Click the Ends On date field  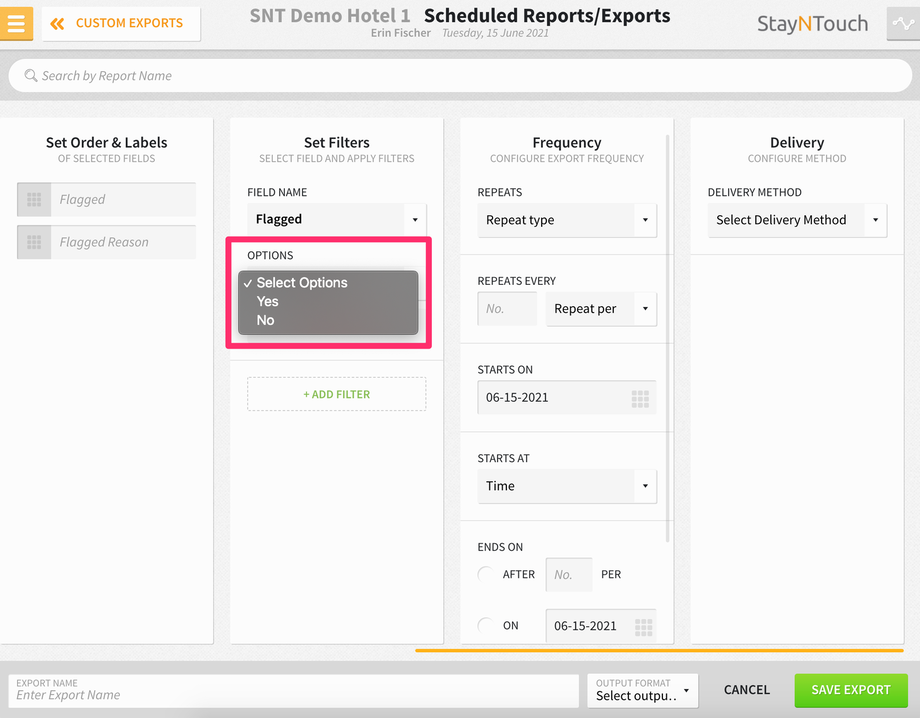pyautogui.click(x=601, y=626)
